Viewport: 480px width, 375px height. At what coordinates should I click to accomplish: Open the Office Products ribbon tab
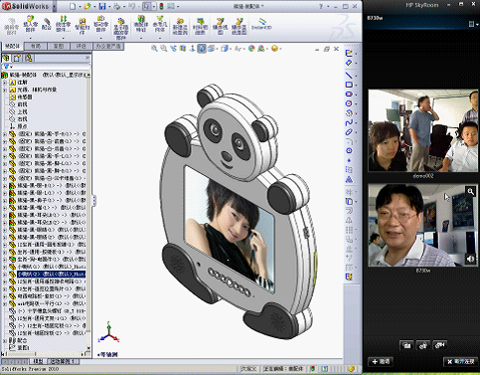(x=109, y=46)
